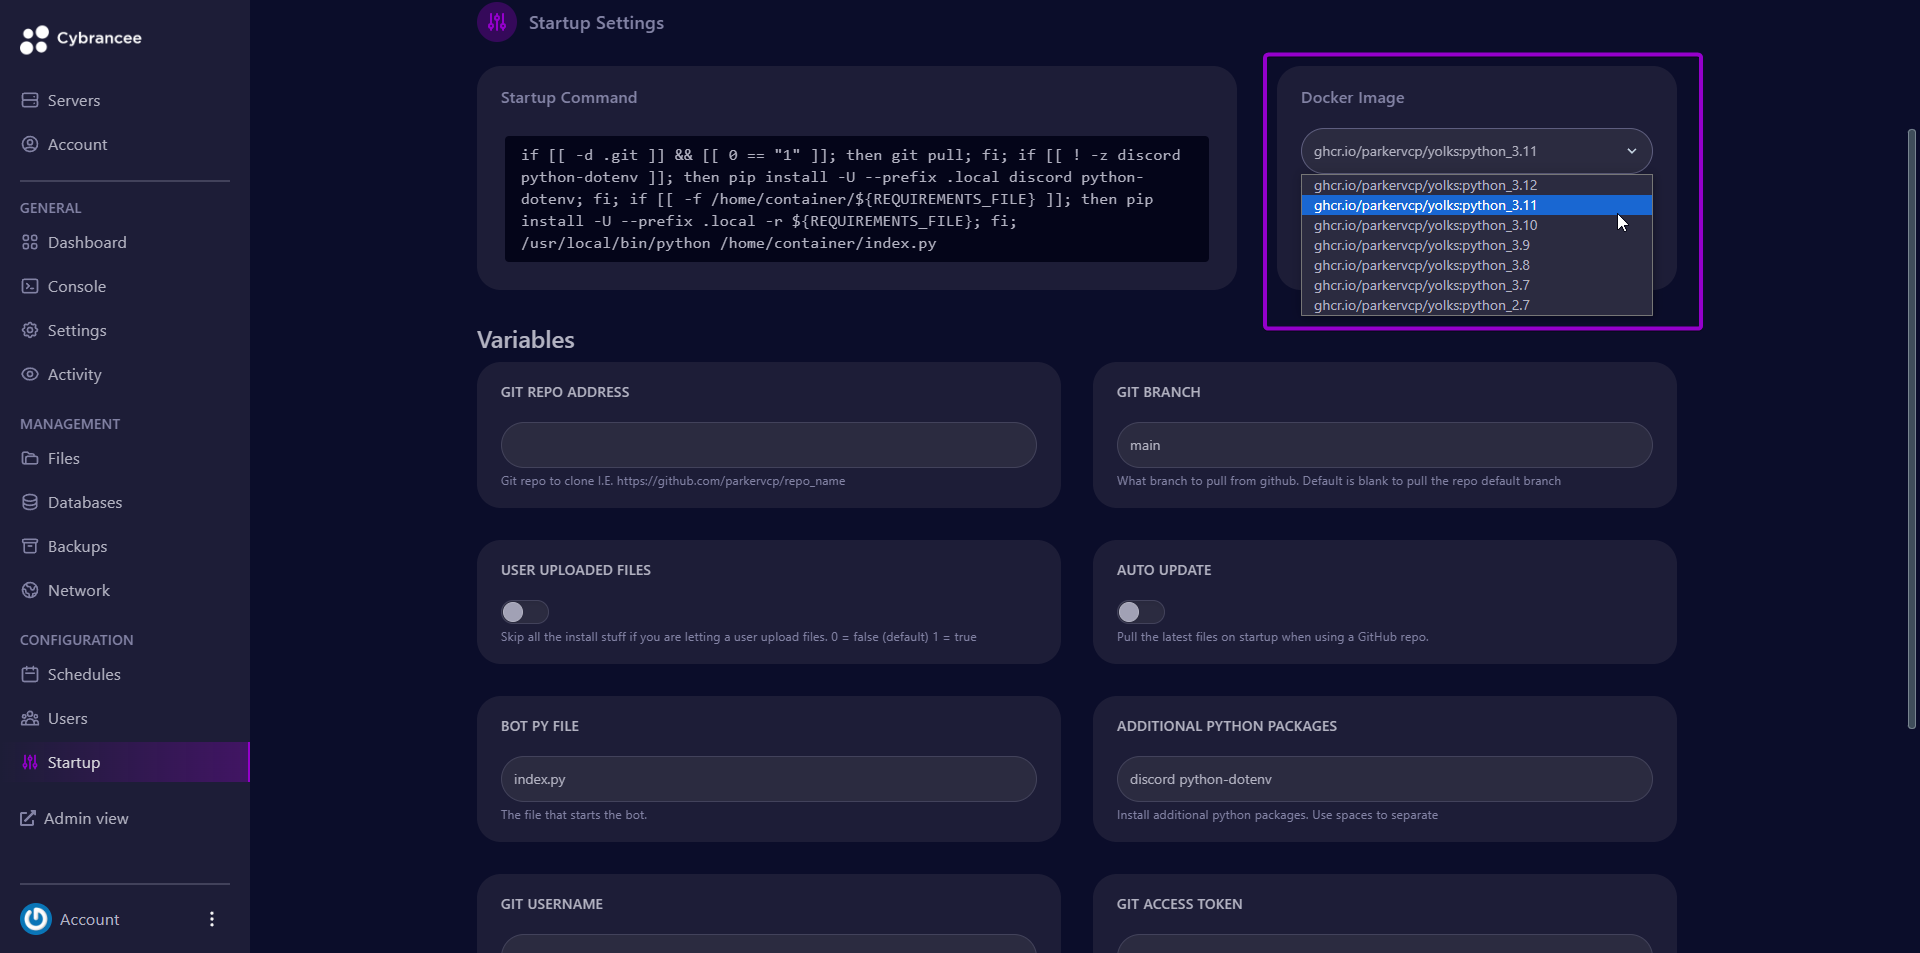Open Servers via its sidebar icon
Image resolution: width=1920 pixels, height=953 pixels.
tap(30, 100)
